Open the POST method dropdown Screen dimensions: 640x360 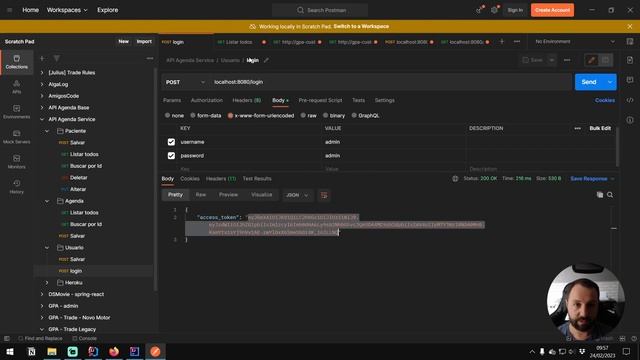coord(185,82)
